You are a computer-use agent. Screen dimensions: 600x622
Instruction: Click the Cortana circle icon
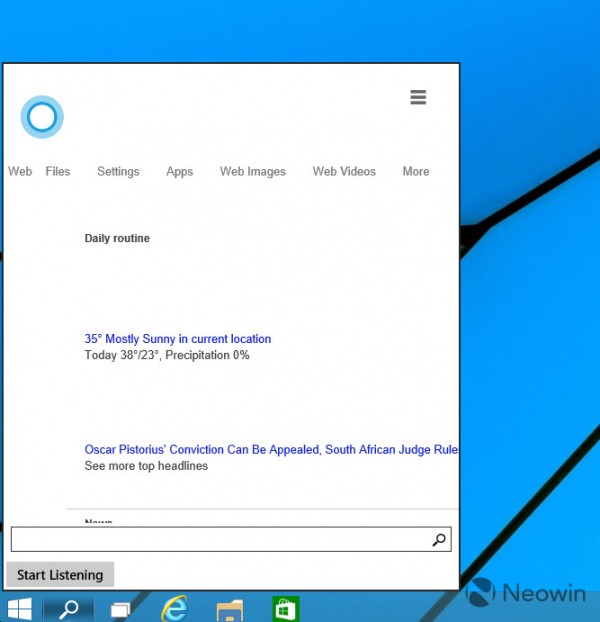coord(42,118)
